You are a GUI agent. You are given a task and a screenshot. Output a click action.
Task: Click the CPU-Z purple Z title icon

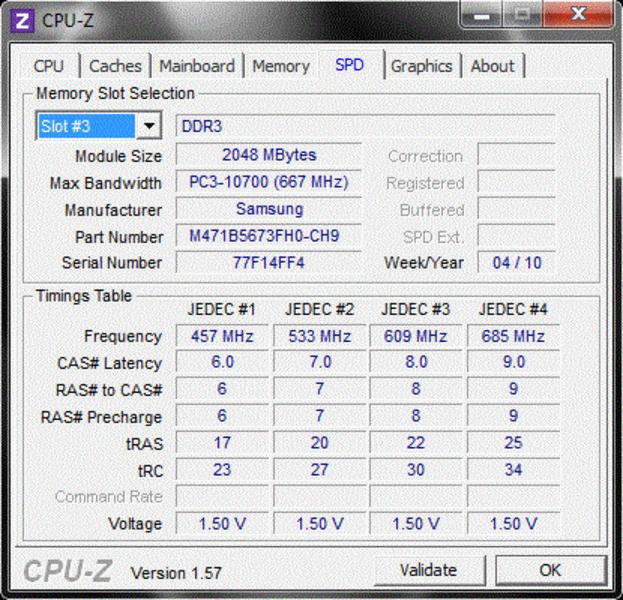click(22, 21)
